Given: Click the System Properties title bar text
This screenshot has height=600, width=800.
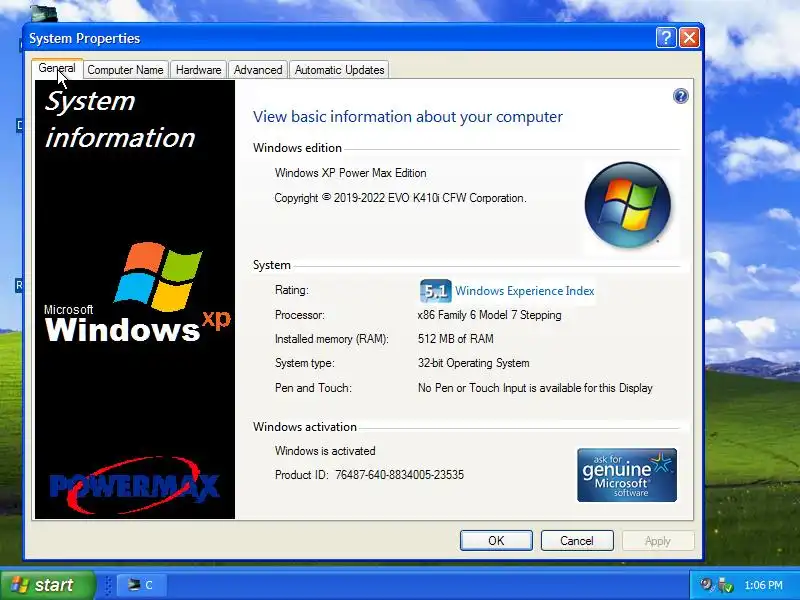Looking at the screenshot, I should pyautogui.click(x=85, y=39).
